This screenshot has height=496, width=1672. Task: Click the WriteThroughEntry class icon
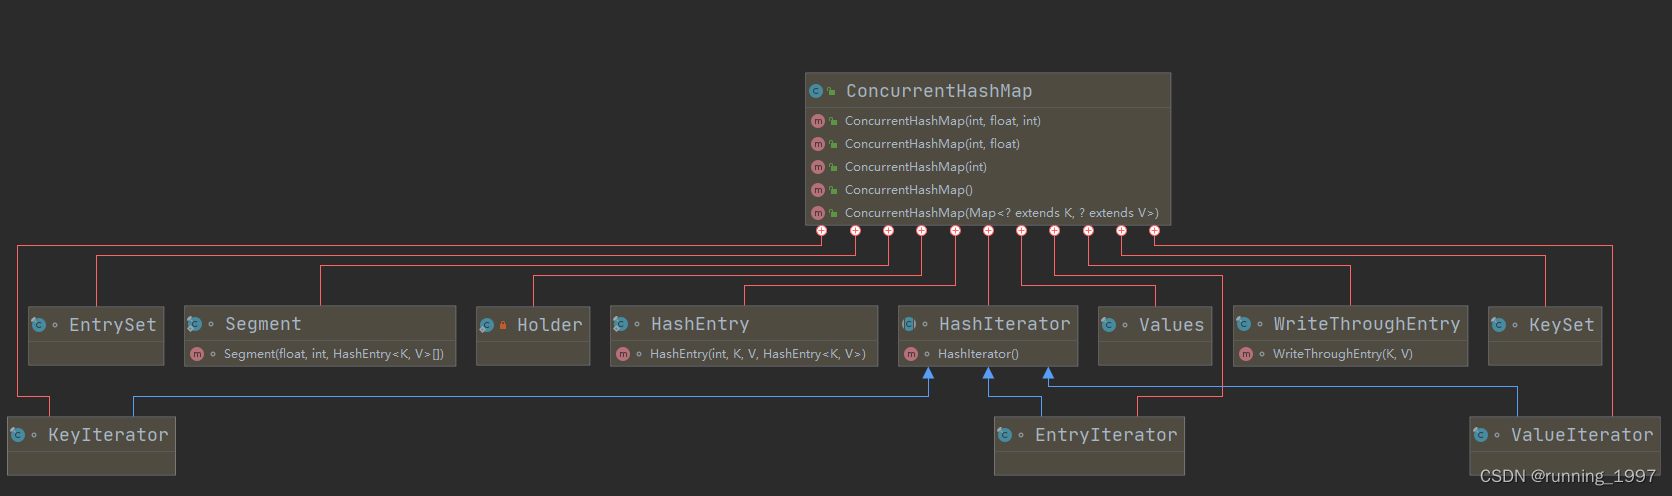pyautogui.click(x=1244, y=324)
